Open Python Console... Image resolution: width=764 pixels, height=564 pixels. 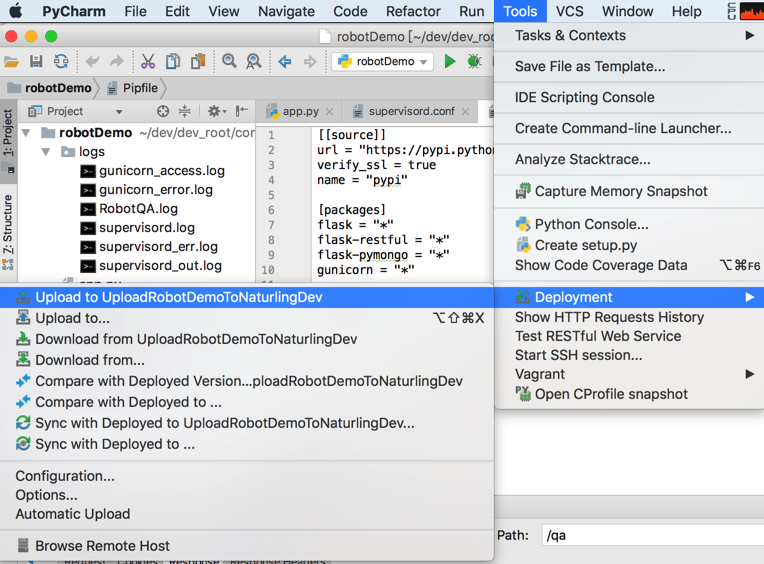point(629,224)
